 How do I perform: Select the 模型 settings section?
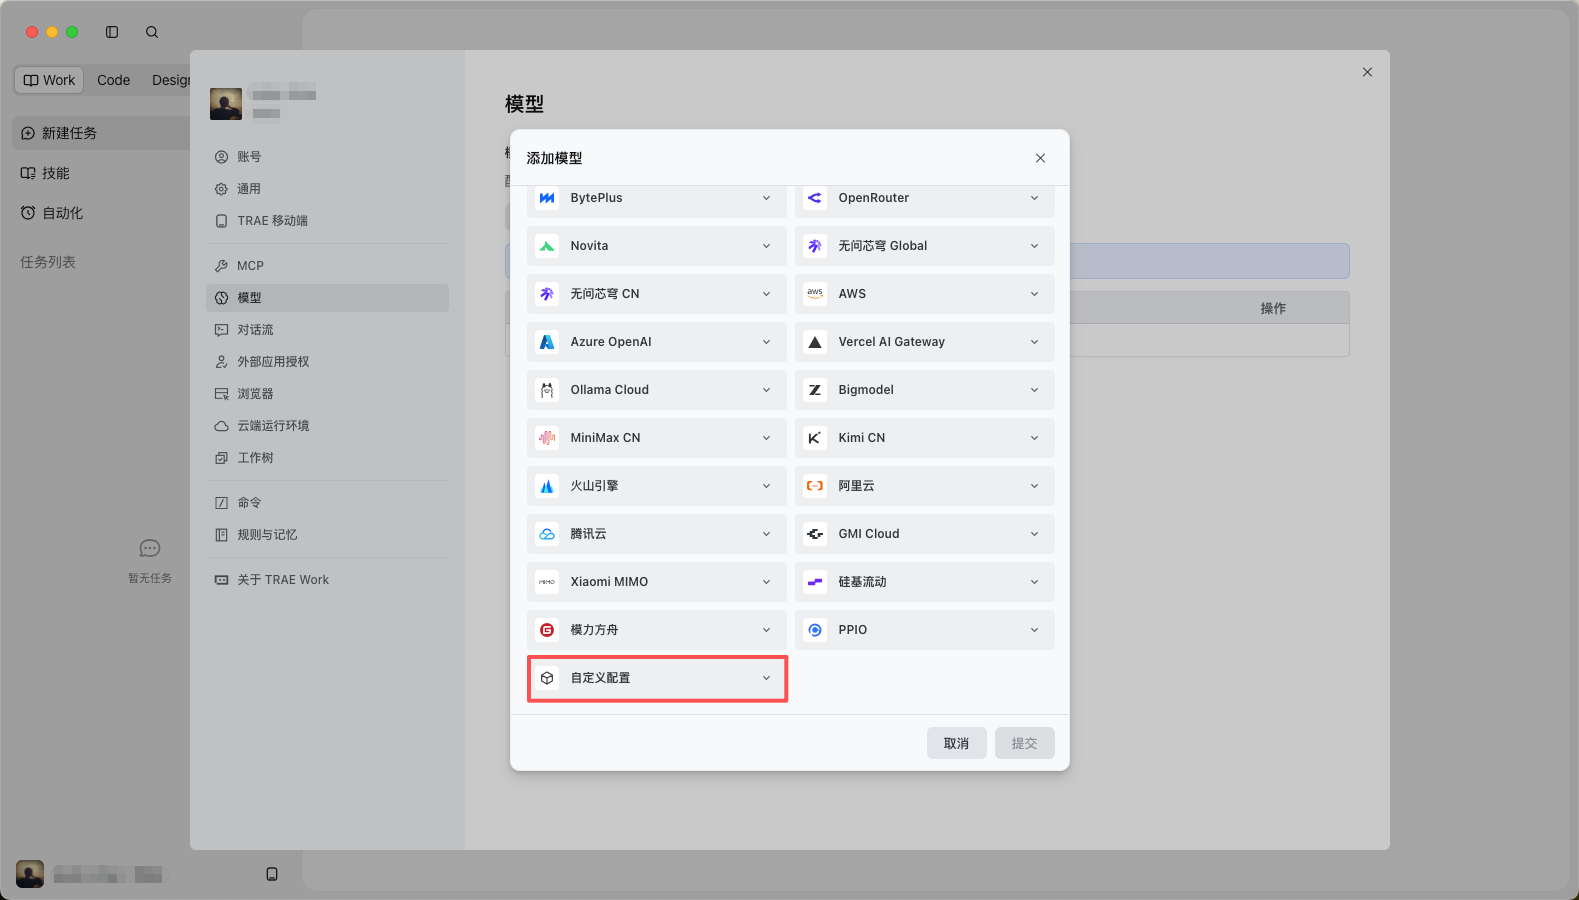click(x=327, y=298)
